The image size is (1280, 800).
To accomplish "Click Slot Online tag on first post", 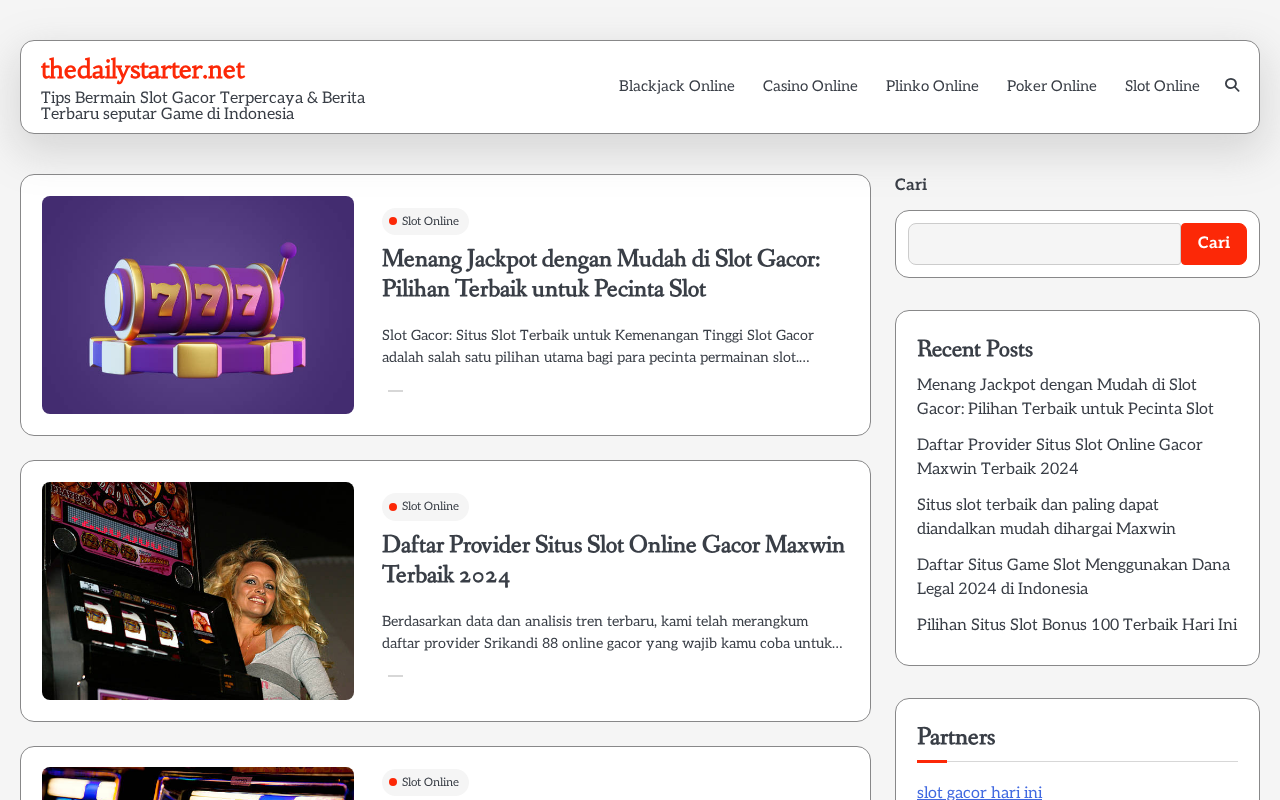I will (425, 222).
